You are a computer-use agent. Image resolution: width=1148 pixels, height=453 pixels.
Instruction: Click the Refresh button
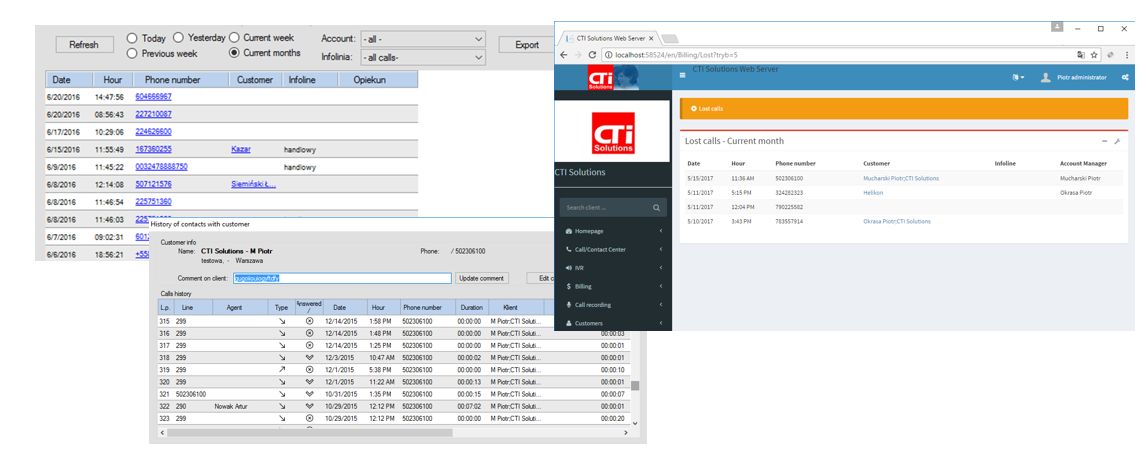83,45
